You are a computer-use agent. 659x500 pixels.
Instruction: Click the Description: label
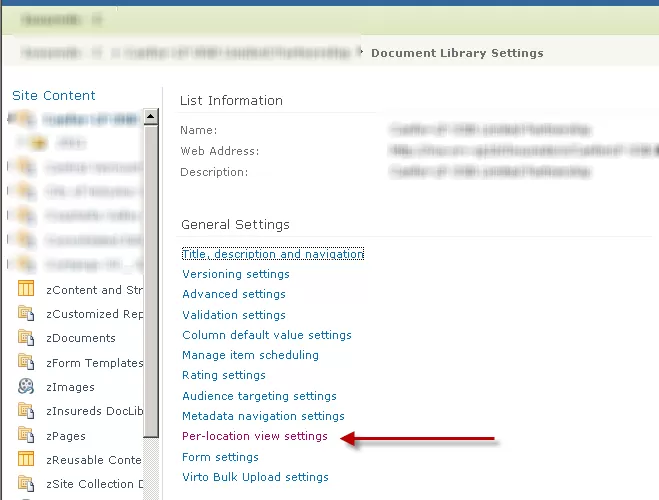(x=214, y=172)
